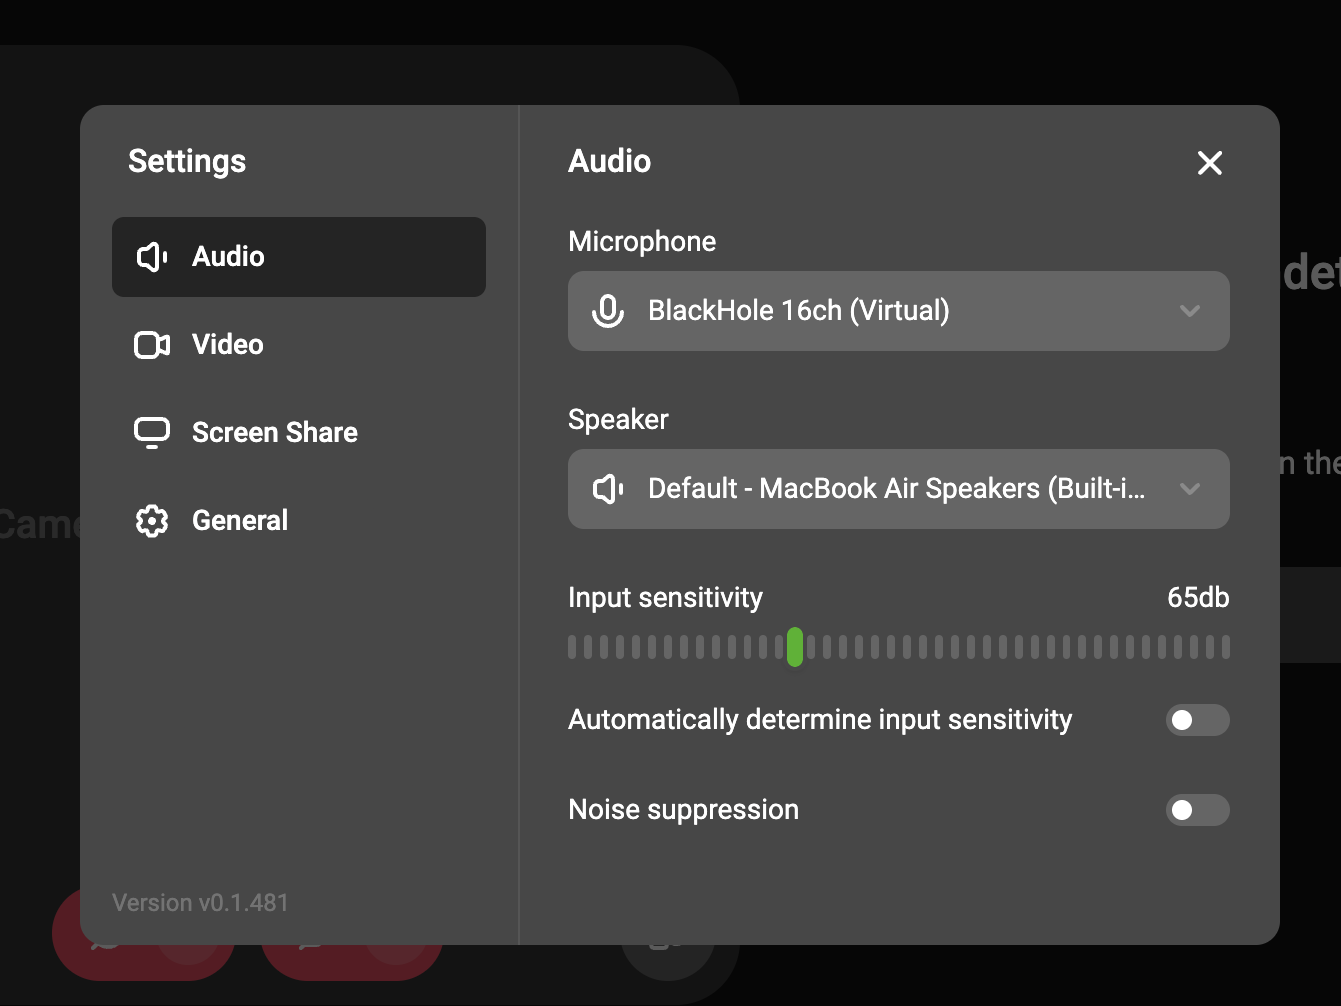Click the speaker icon in Speaker field
Viewport: 1341px width, 1006px height.
(608, 489)
